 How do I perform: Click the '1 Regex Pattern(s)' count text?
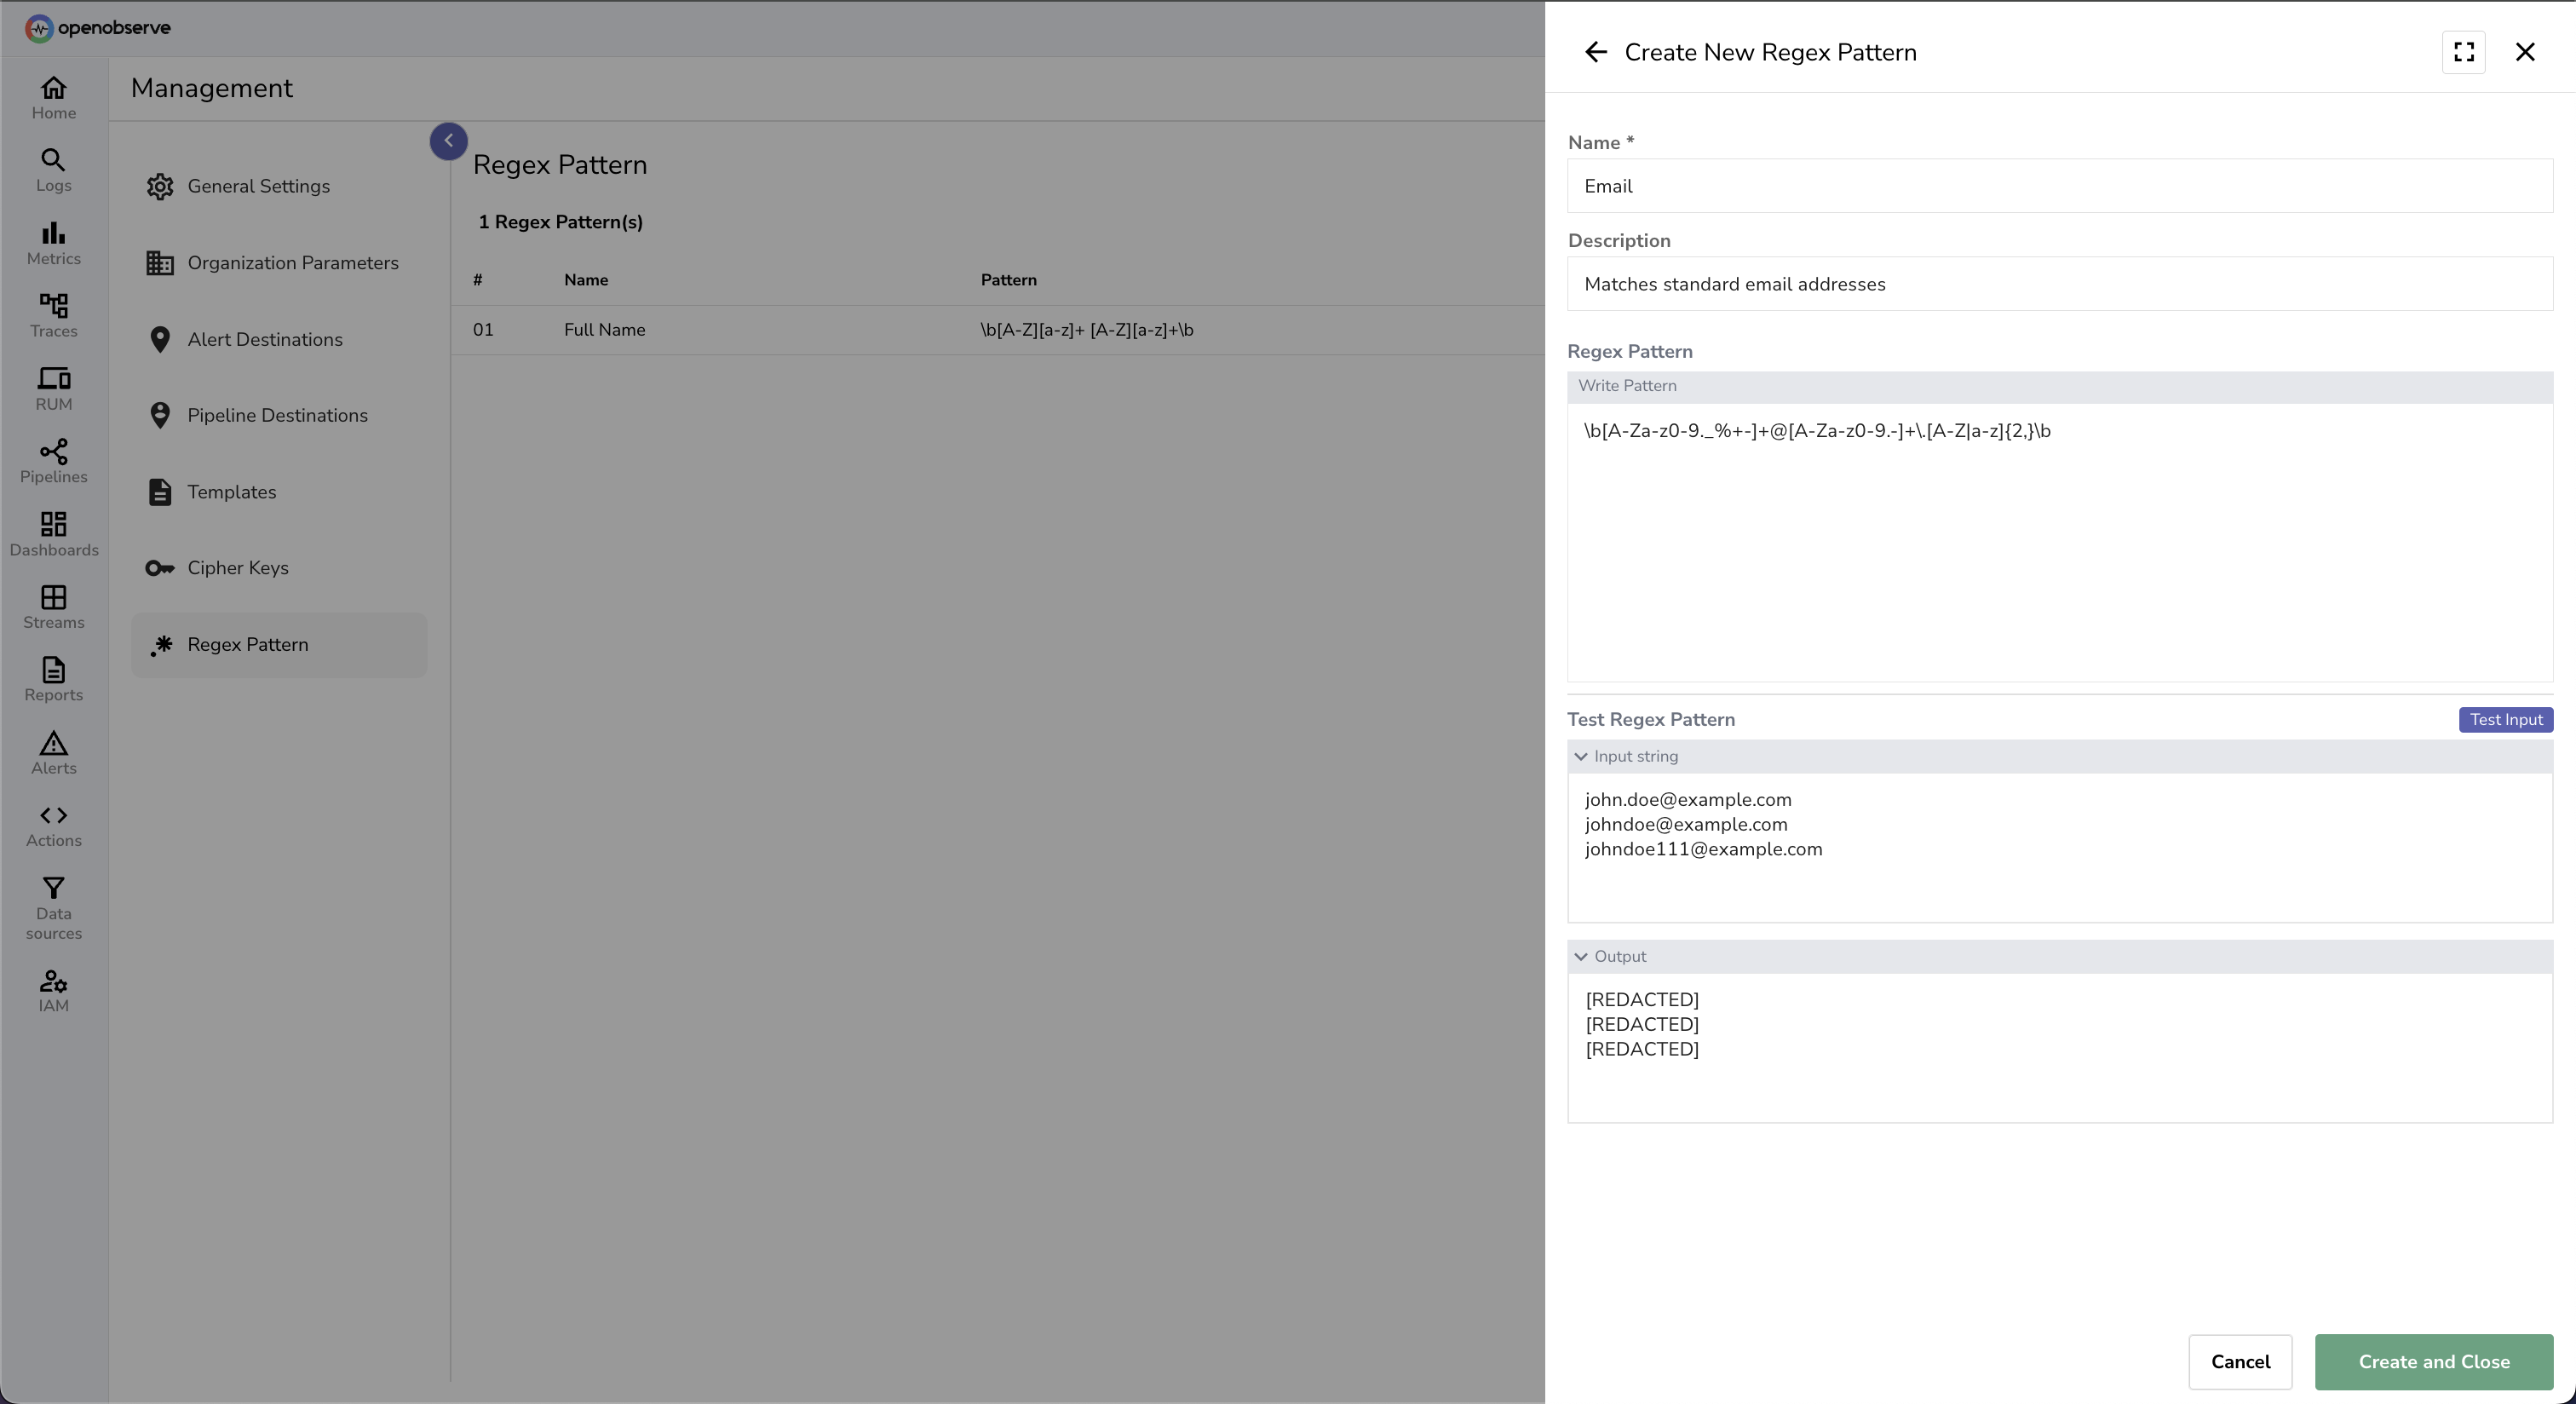click(x=560, y=222)
